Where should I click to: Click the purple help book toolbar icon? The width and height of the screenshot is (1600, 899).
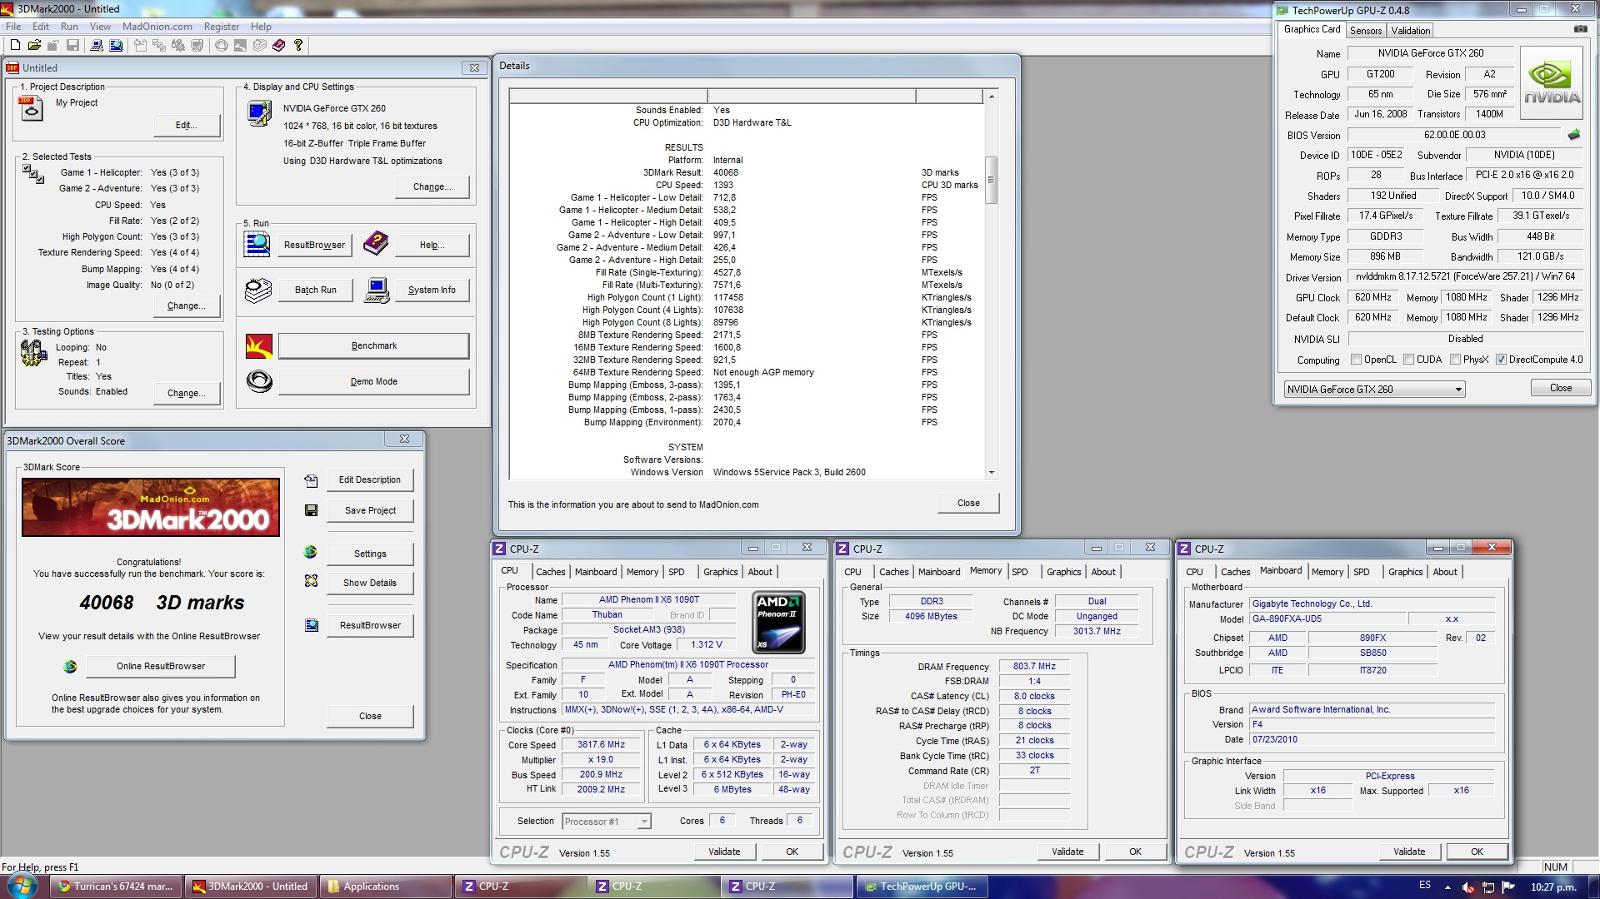pos(279,45)
